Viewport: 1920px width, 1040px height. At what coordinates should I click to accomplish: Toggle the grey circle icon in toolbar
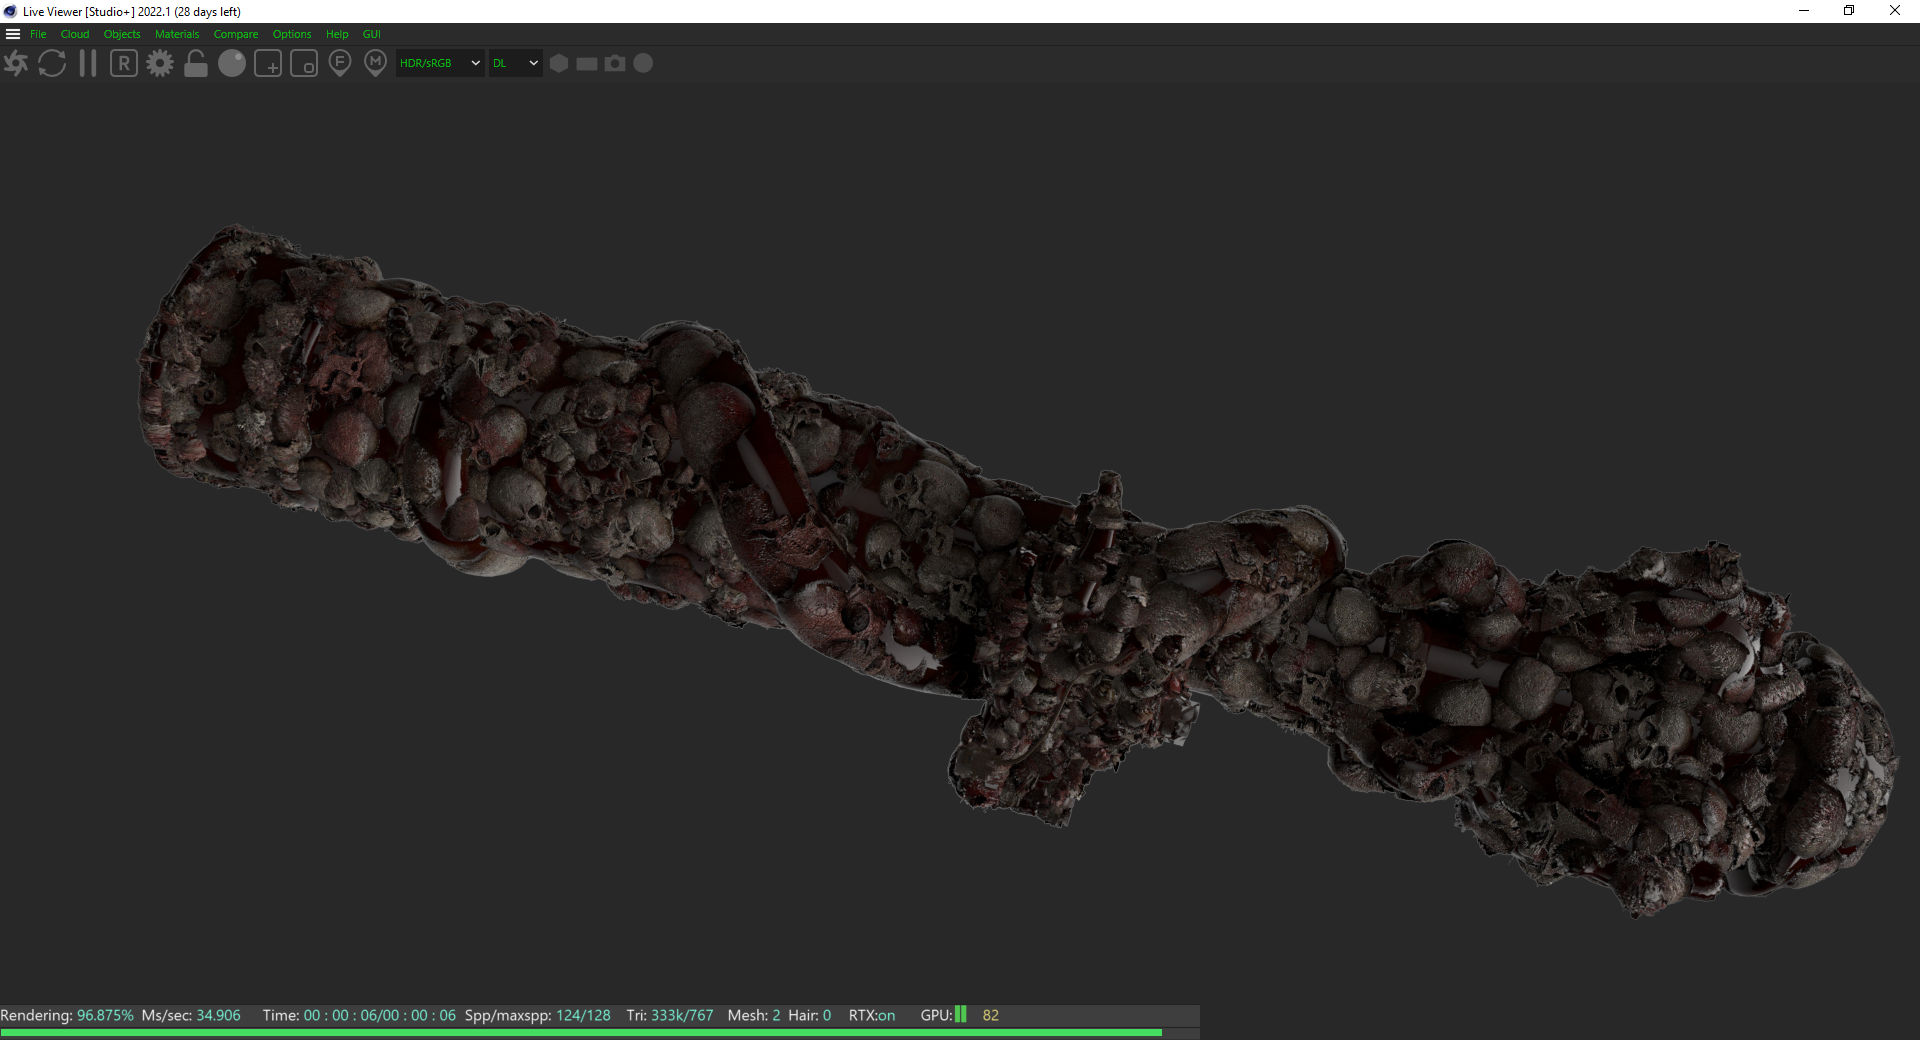click(644, 63)
